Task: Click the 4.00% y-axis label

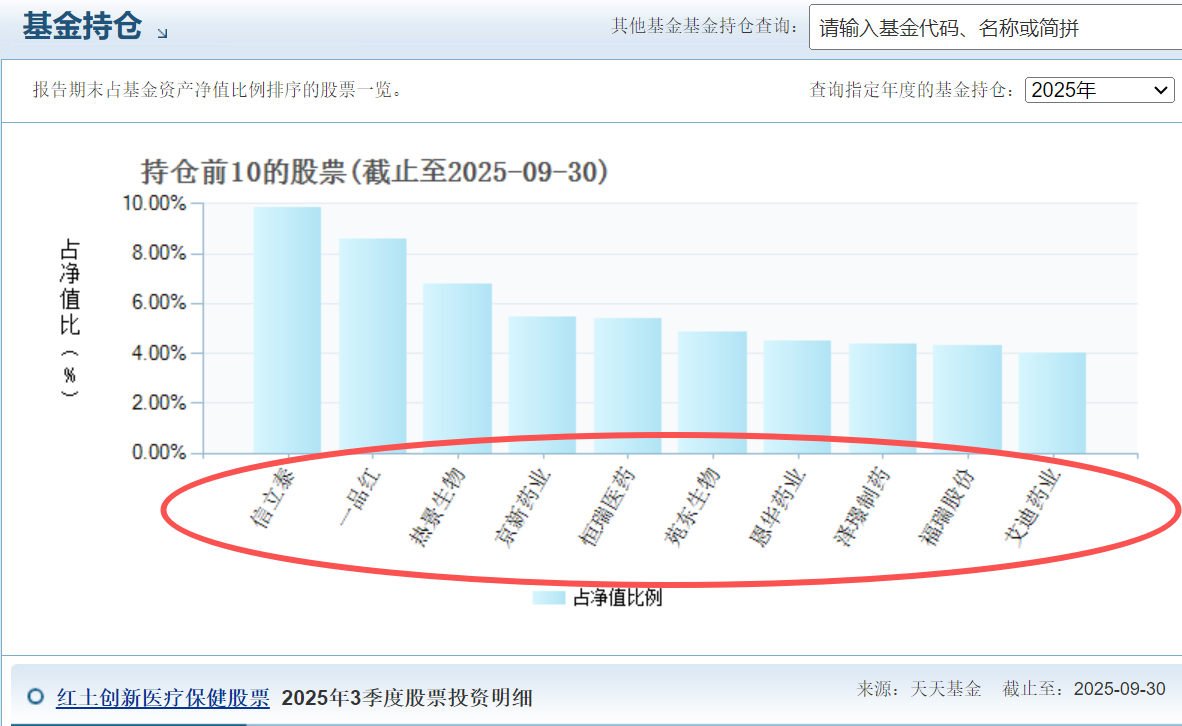Action: click(158, 353)
